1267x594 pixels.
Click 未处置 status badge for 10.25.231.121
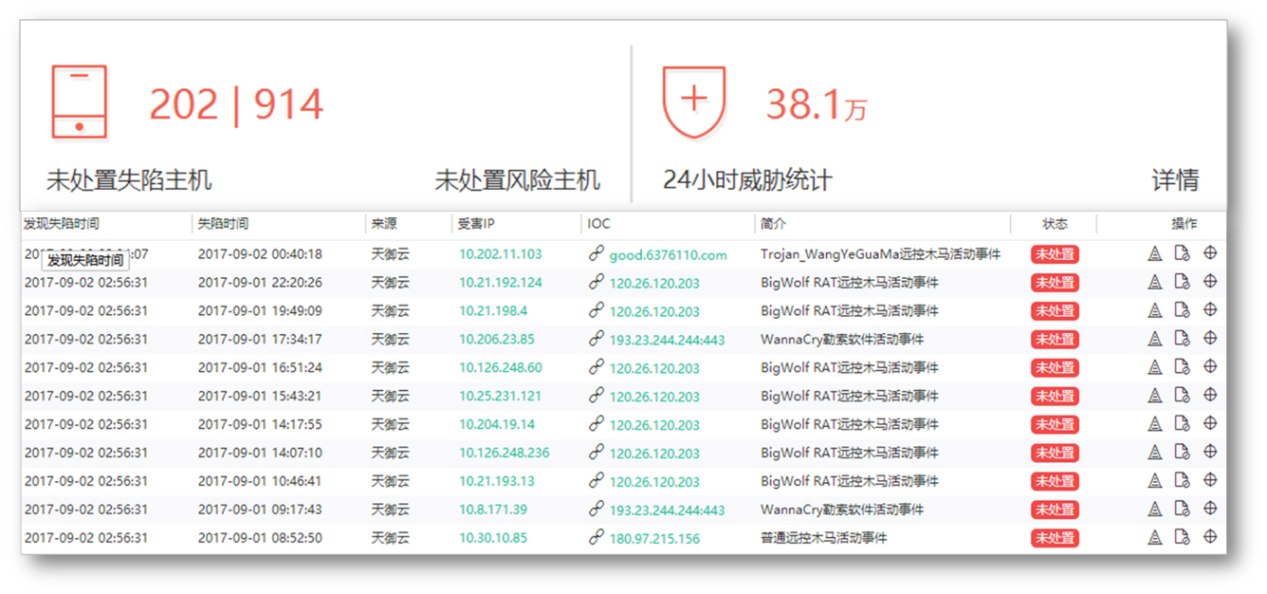(1054, 396)
